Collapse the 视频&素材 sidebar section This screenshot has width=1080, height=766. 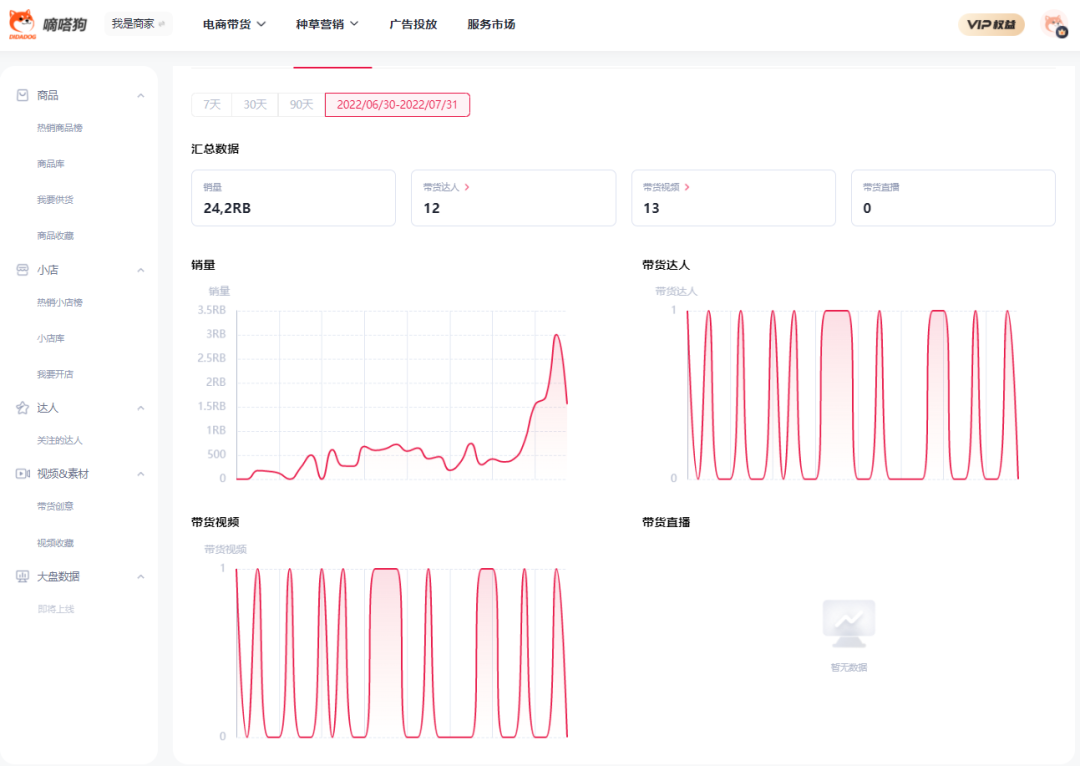point(141,474)
